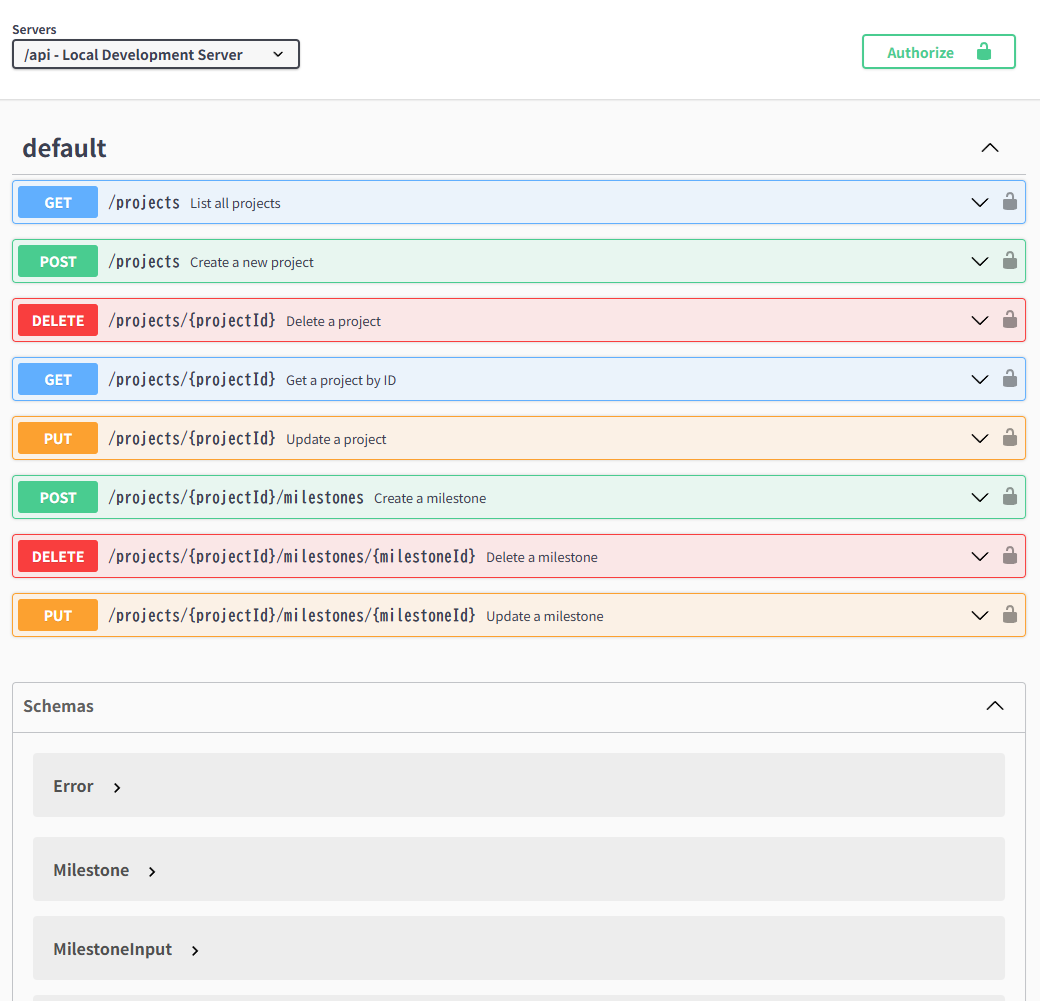
Task: Click lock icon on Update a milestone row
Action: [1010, 615]
